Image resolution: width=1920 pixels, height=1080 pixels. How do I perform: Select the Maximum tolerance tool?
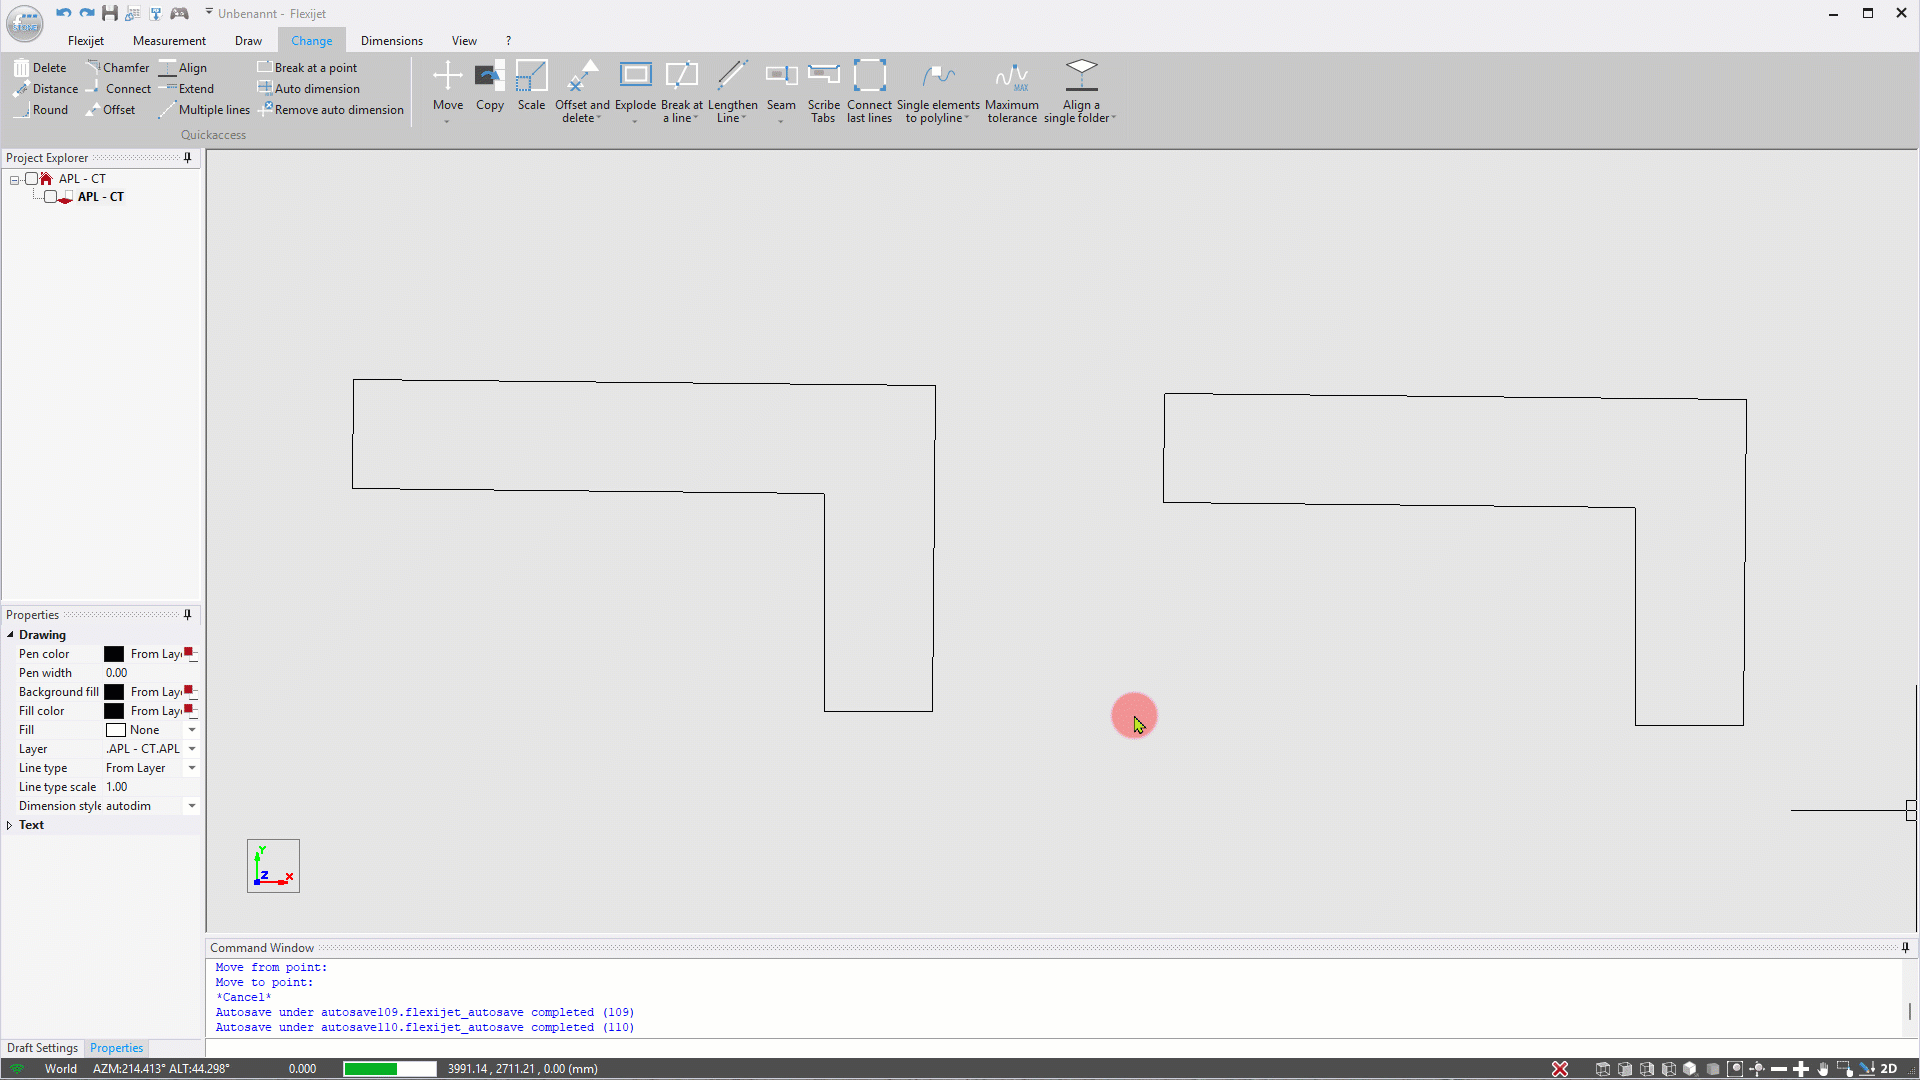(x=1011, y=77)
